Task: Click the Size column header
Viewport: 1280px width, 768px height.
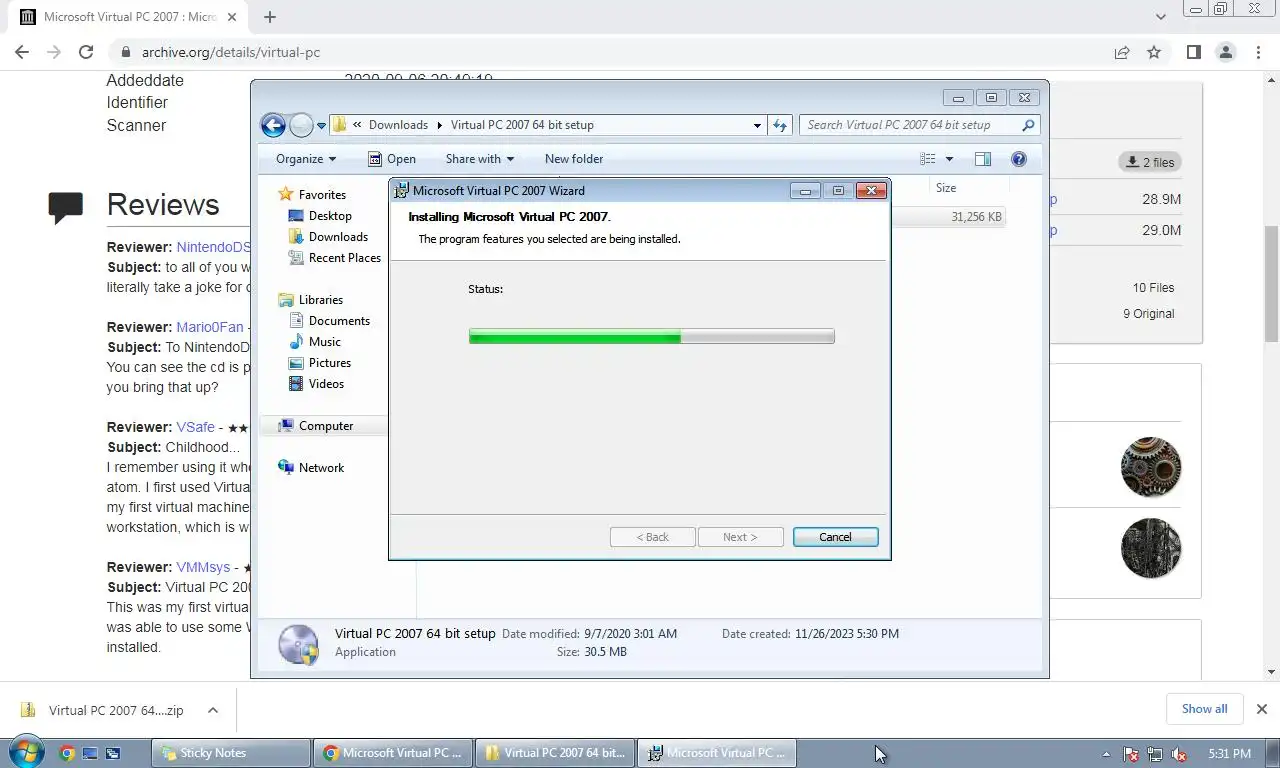Action: point(946,188)
